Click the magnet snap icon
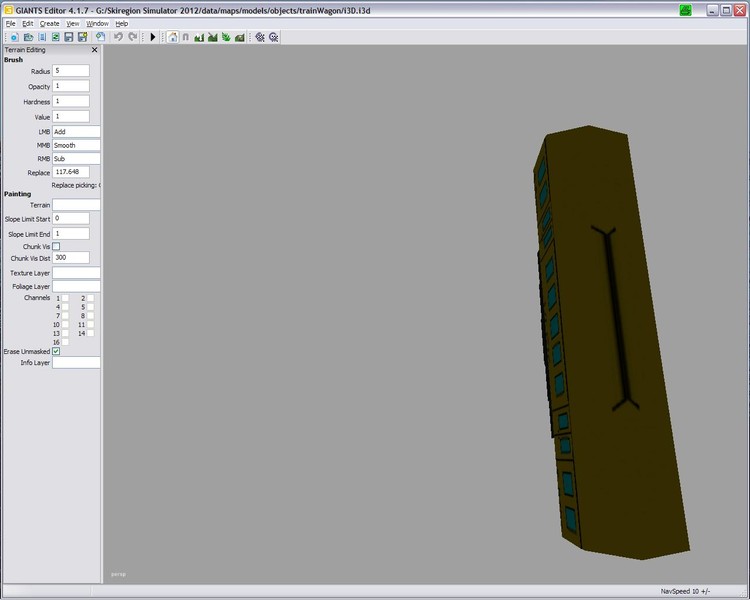This screenshot has height=600, width=750. 186,37
